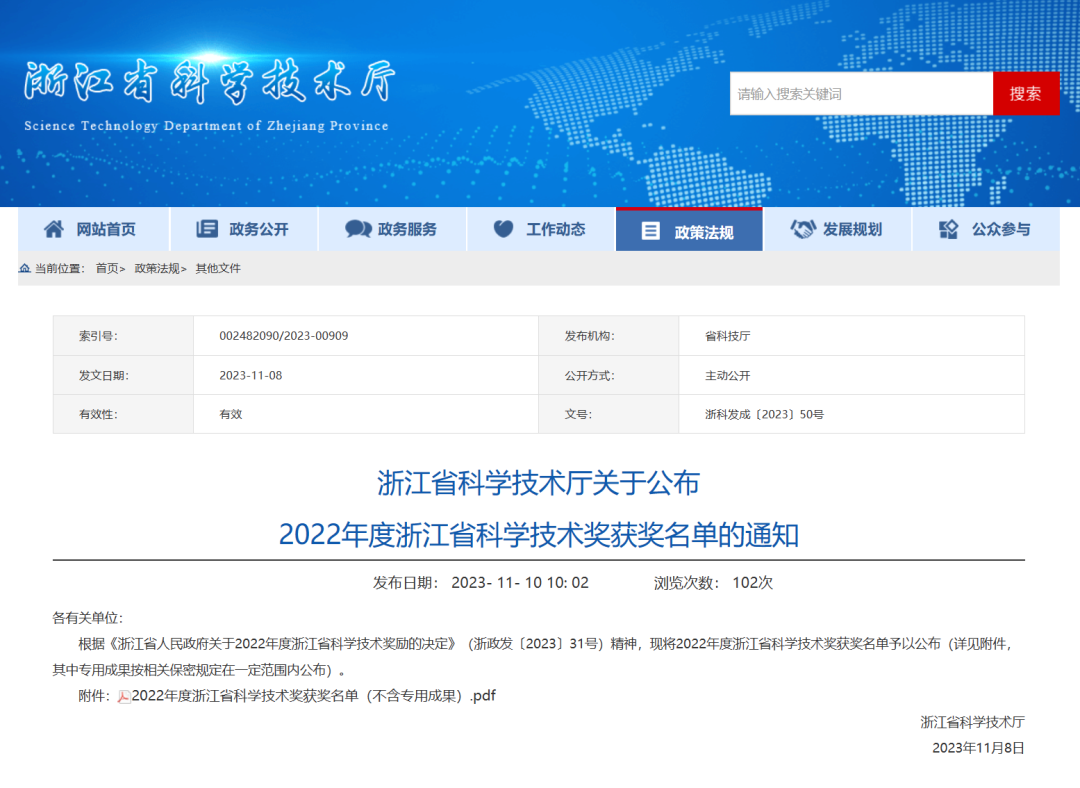Screen dimensions: 1080x788
Task: Switch to the 发展规划 tab
Action: [x=852, y=229]
